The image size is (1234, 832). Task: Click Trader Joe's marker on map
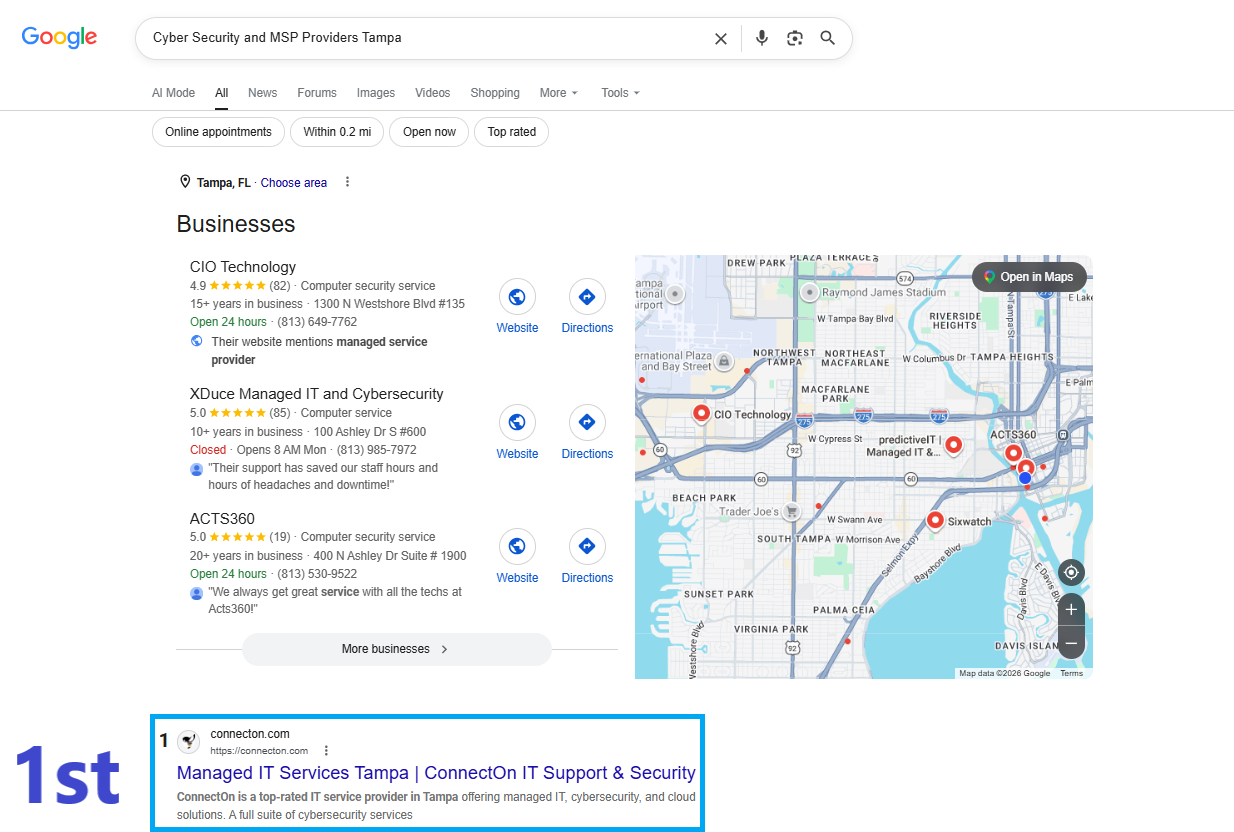click(x=791, y=511)
